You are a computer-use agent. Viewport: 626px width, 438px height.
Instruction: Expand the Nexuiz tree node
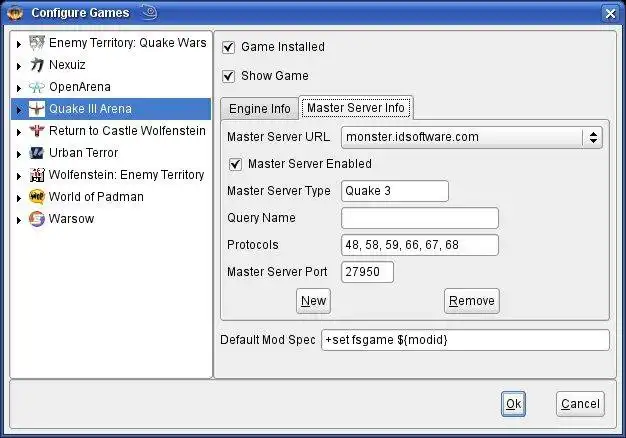[x=19, y=66]
